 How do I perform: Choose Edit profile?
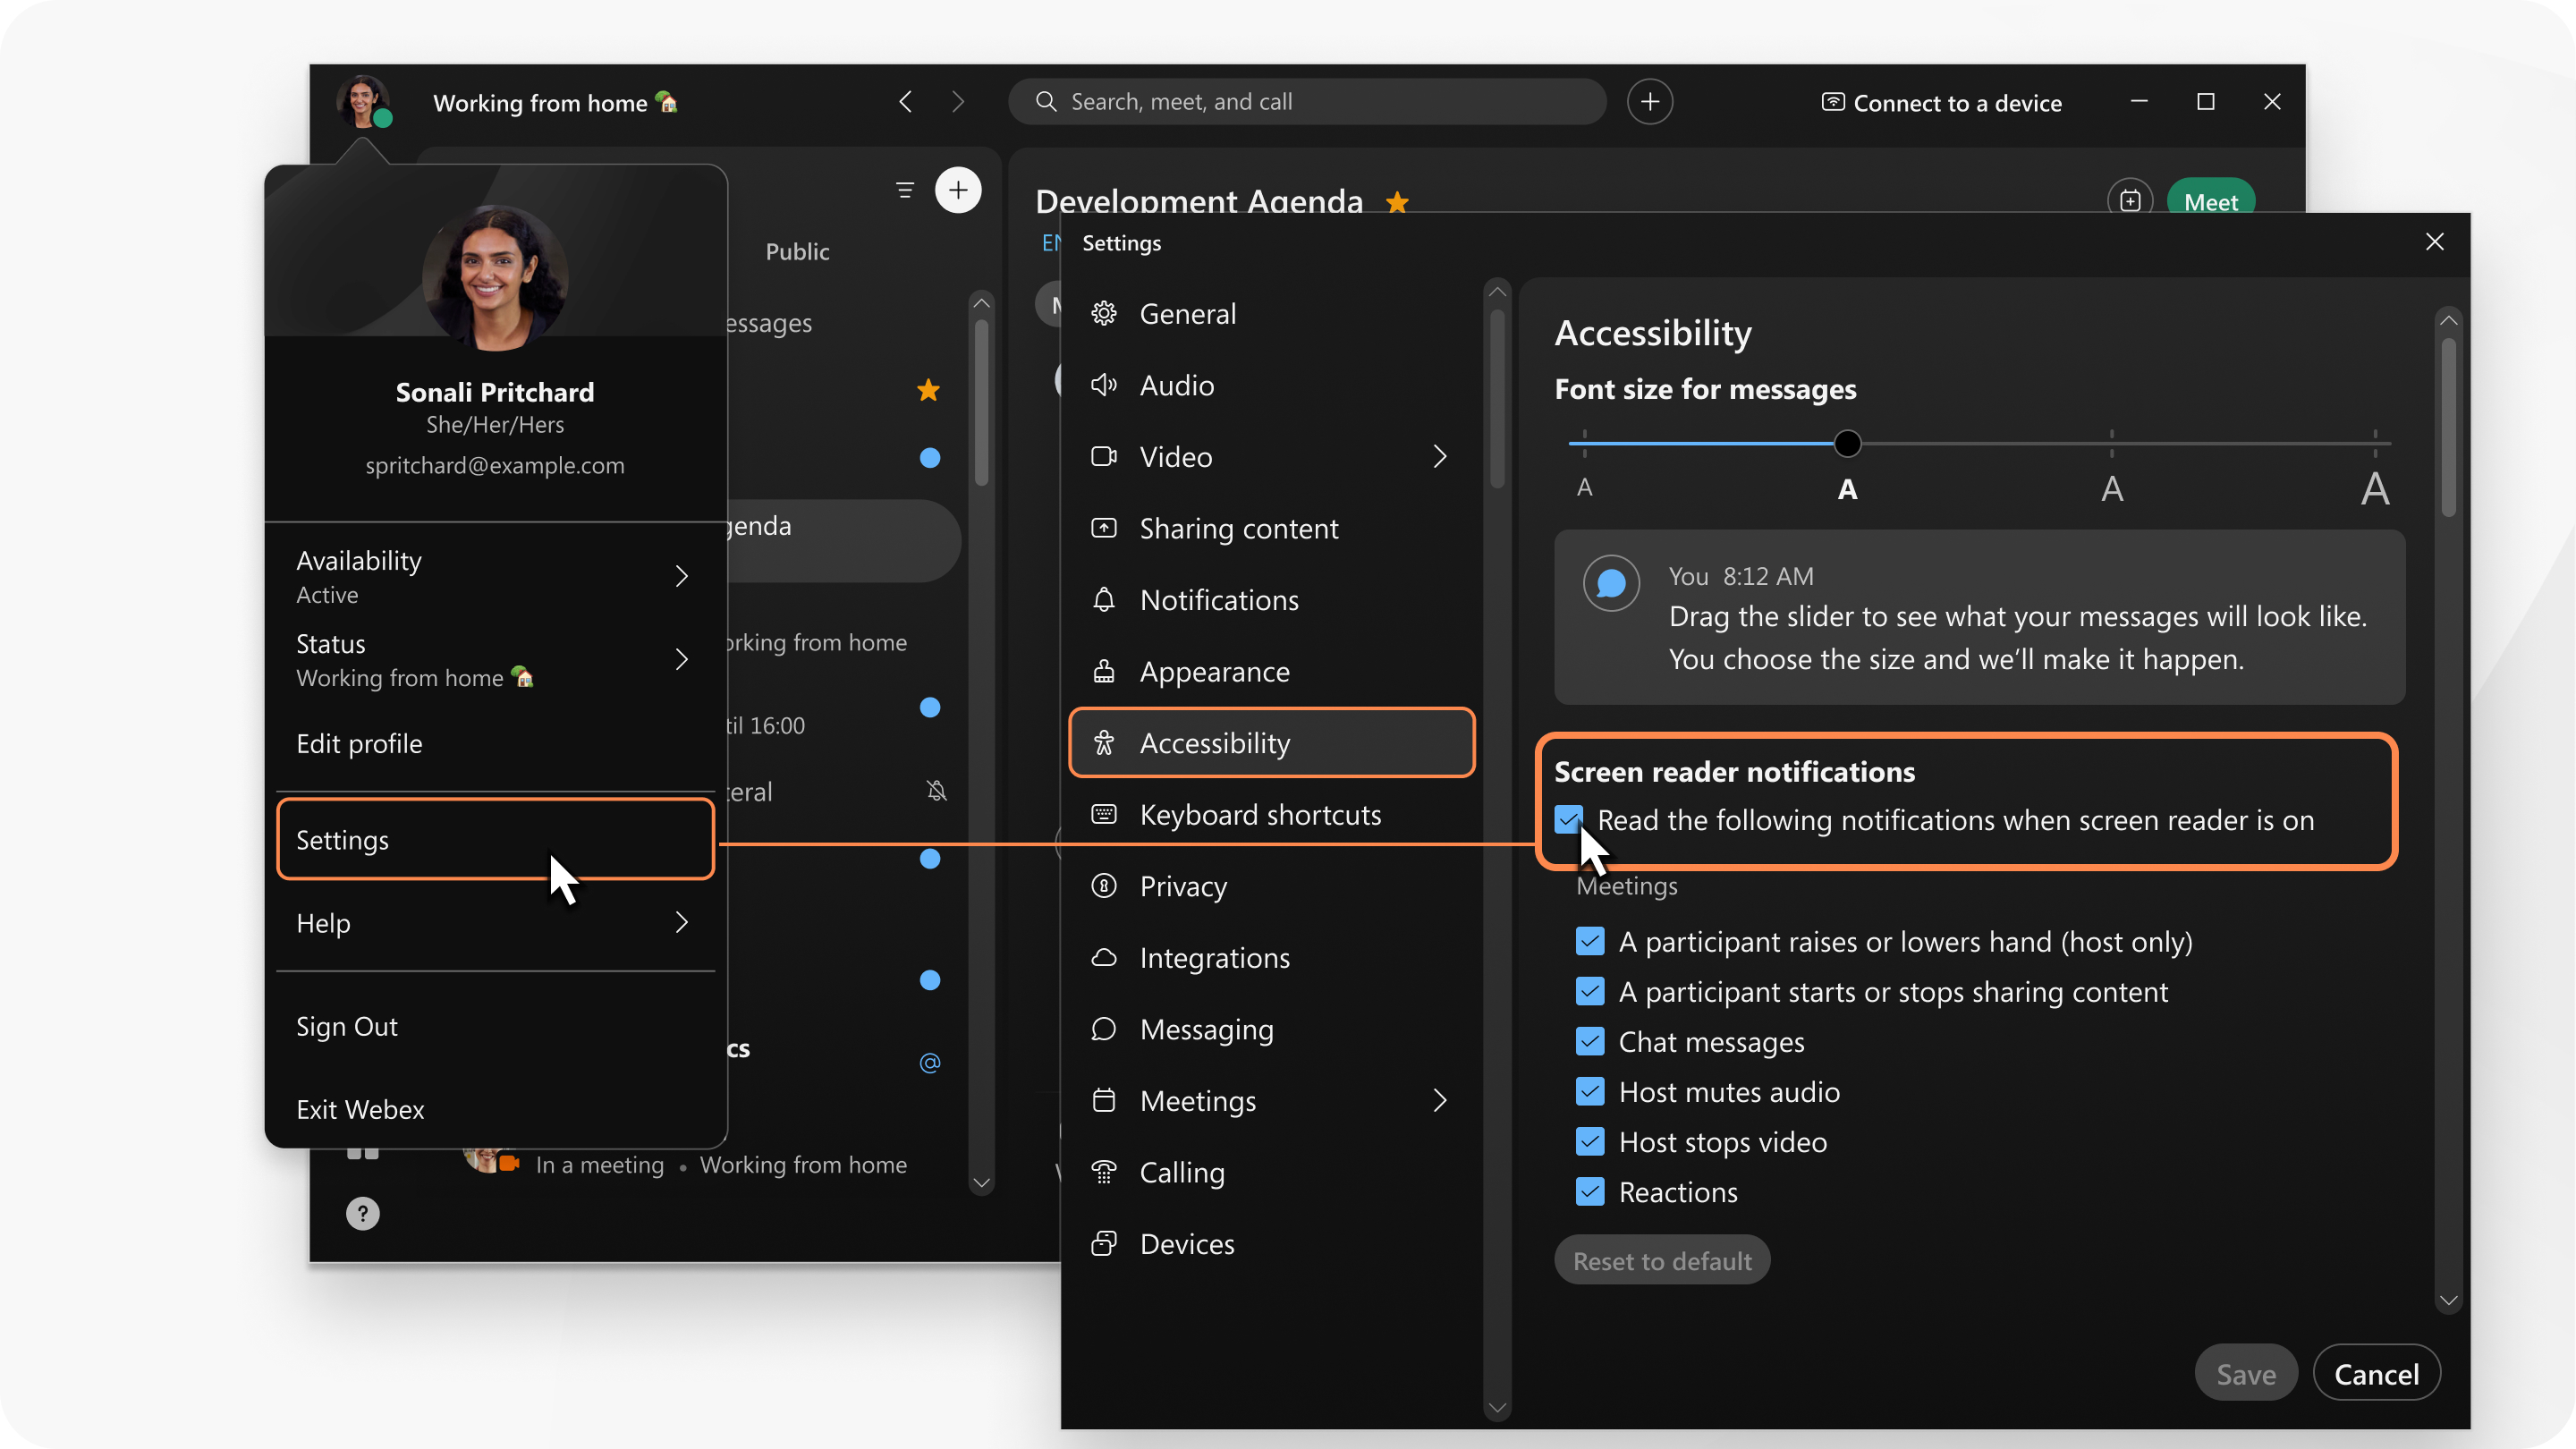[359, 744]
